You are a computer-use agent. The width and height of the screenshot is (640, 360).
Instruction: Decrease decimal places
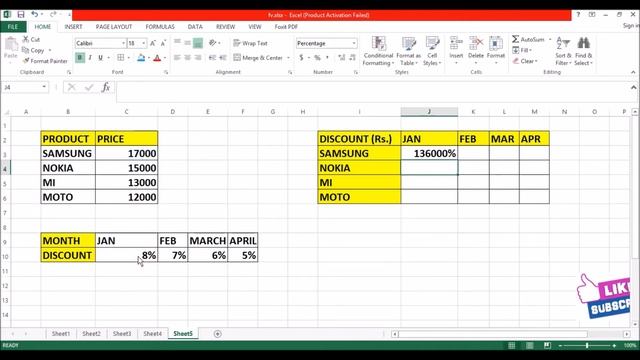tap(352, 58)
